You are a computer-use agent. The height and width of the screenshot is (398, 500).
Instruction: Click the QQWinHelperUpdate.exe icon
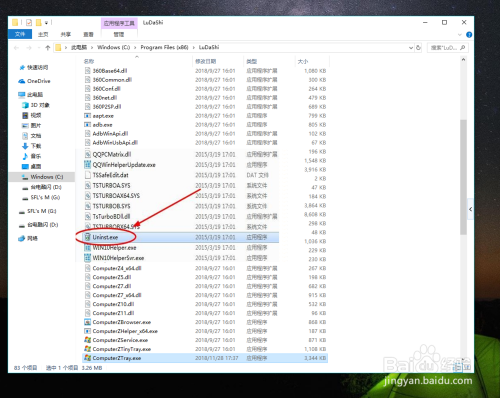click(x=87, y=165)
